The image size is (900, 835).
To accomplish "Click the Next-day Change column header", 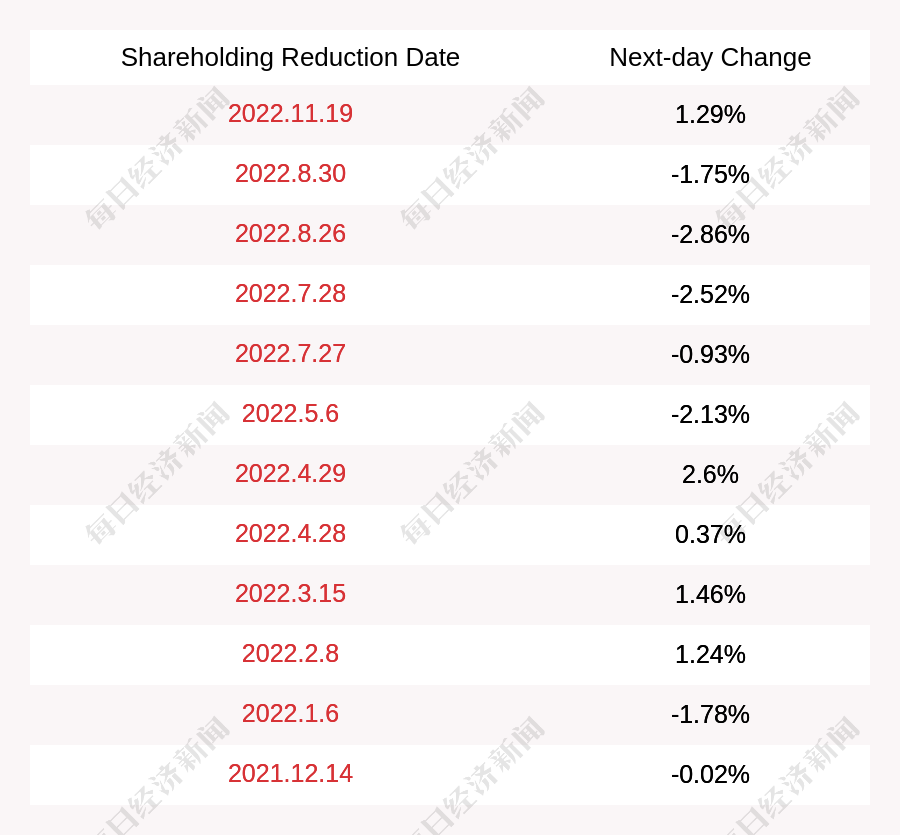I will [710, 57].
